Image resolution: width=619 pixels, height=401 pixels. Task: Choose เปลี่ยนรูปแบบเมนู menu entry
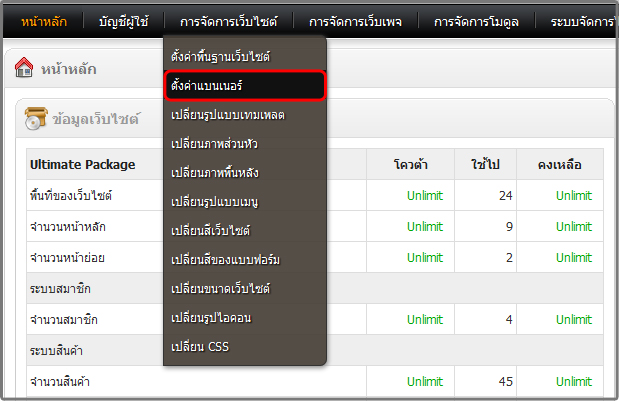click(x=245, y=201)
